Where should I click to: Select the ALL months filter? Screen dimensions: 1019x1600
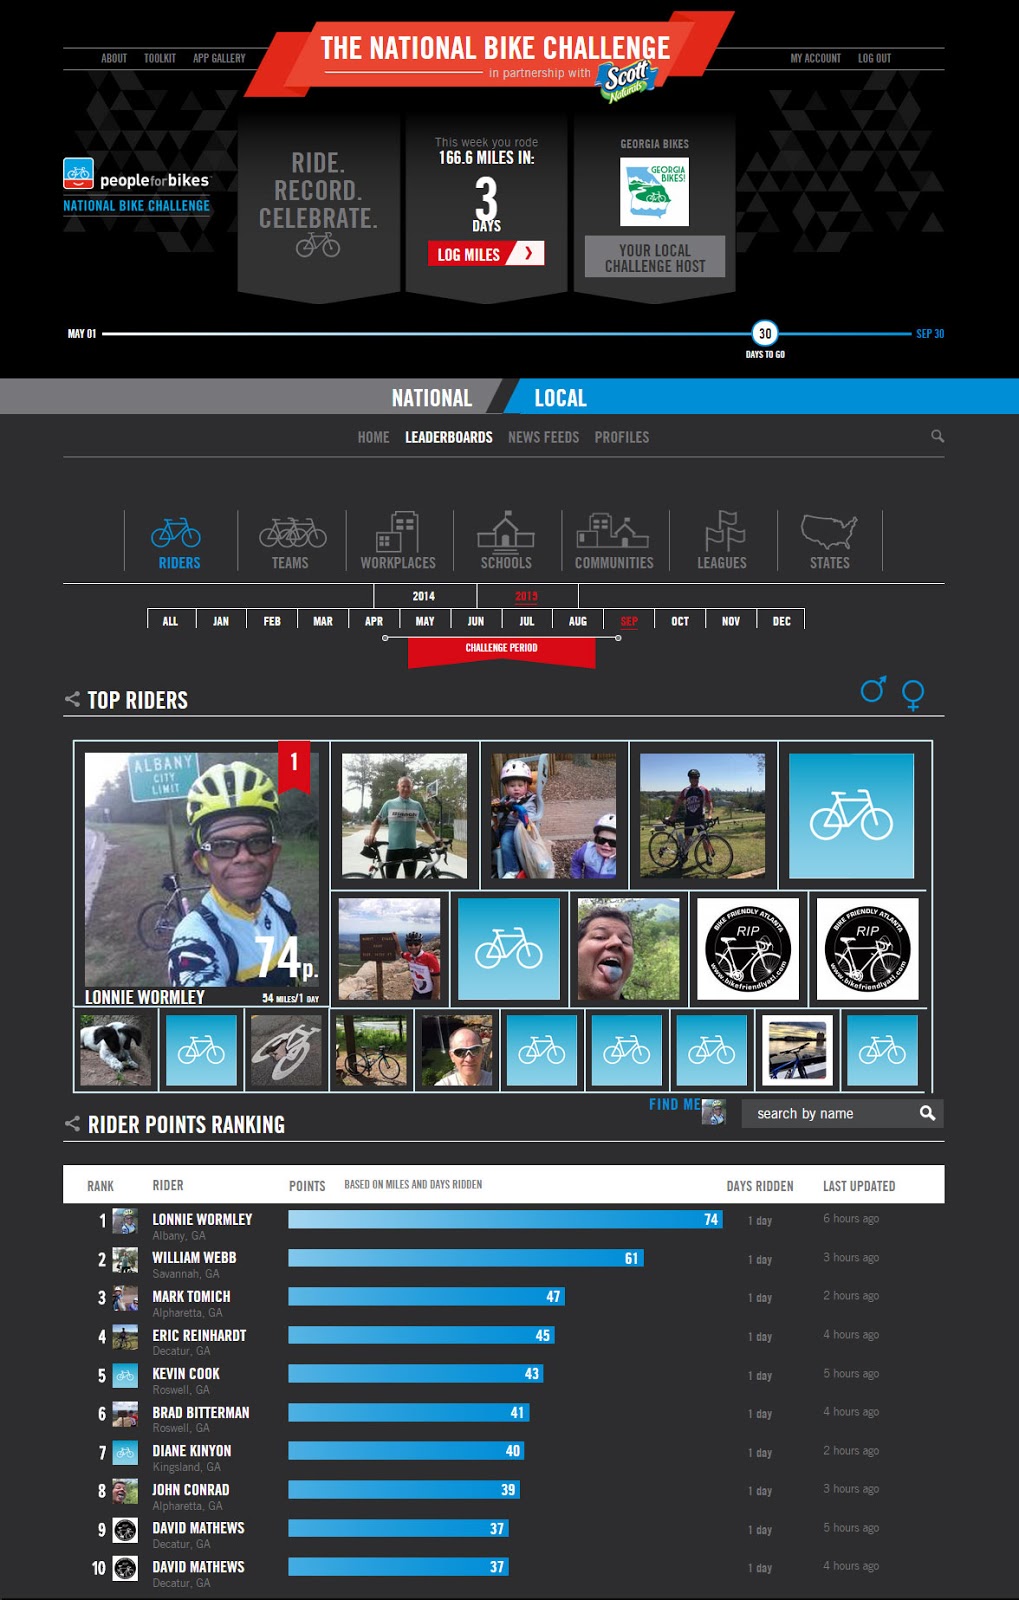point(171,620)
